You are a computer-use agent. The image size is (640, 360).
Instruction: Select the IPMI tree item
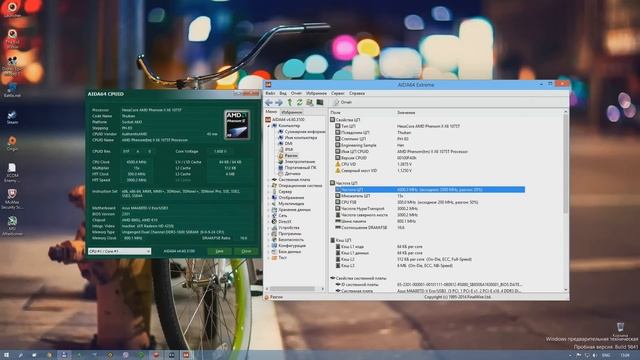[285, 150]
